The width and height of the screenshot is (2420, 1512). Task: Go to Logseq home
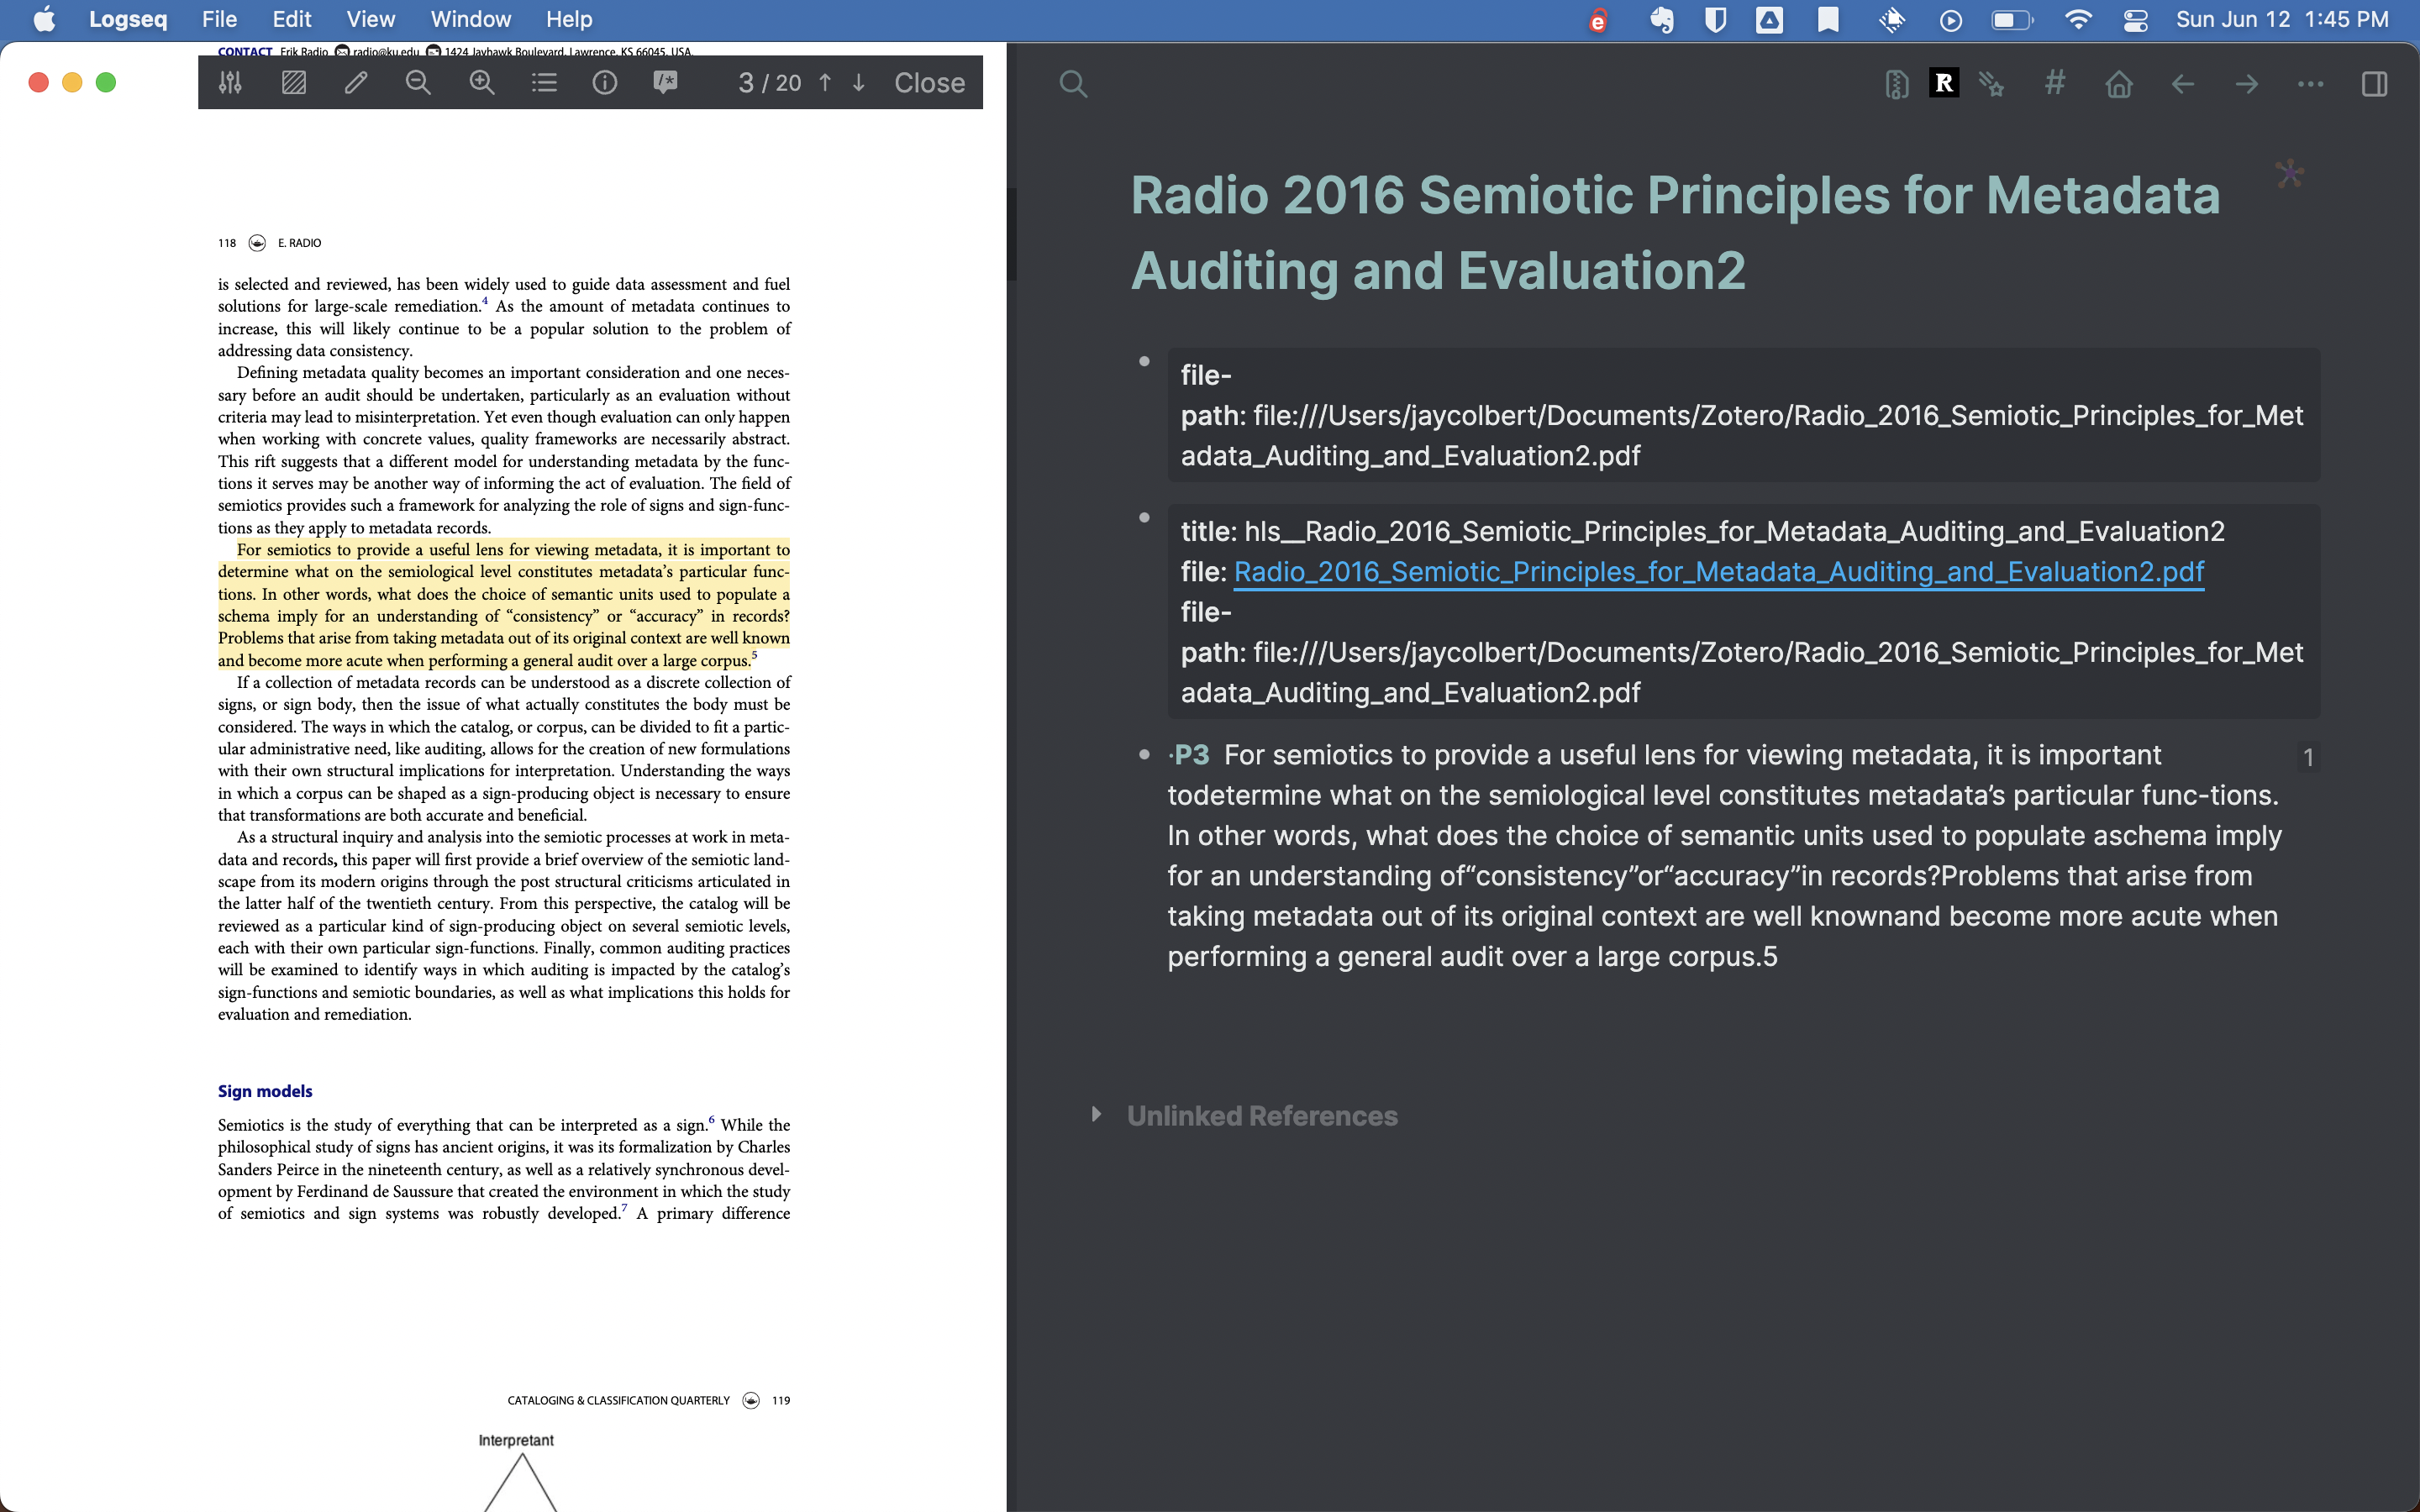pos(2119,84)
